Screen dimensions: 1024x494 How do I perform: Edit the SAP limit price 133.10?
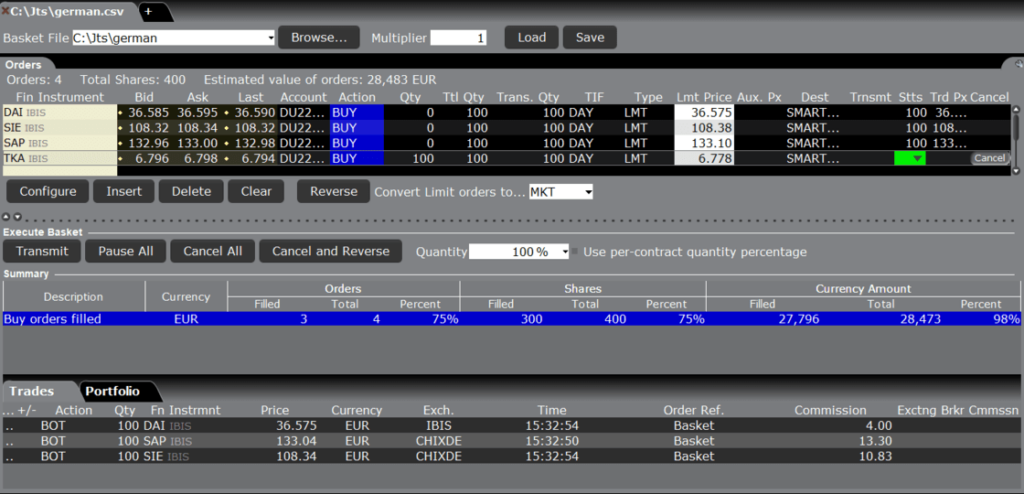click(703, 142)
